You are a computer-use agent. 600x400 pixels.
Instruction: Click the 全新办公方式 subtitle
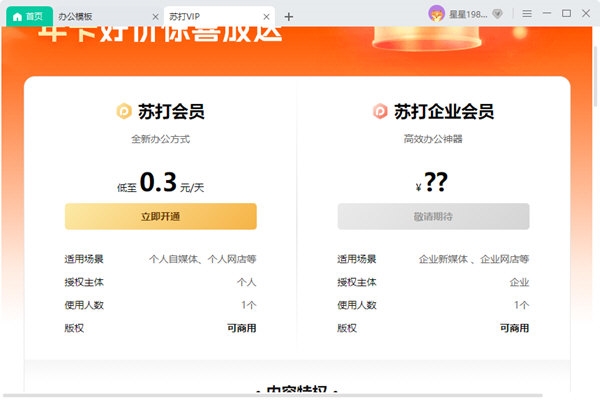click(x=161, y=139)
